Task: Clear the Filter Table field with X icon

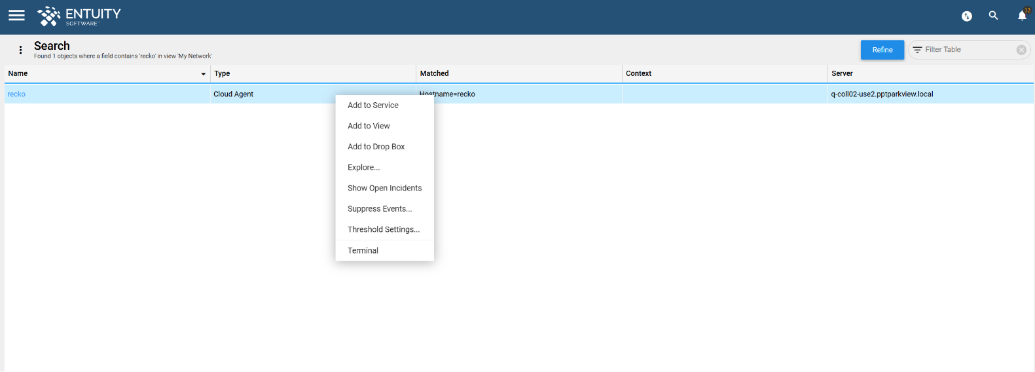Action: pyautogui.click(x=1021, y=50)
